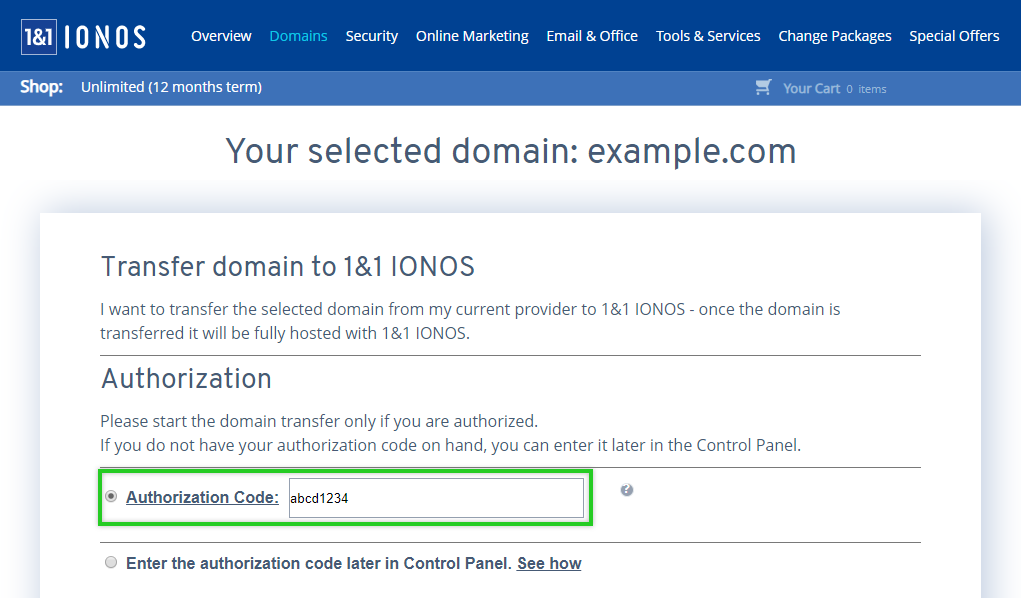Select Tools & Services in the navigation
The height and width of the screenshot is (598, 1021).
pyautogui.click(x=708, y=36)
